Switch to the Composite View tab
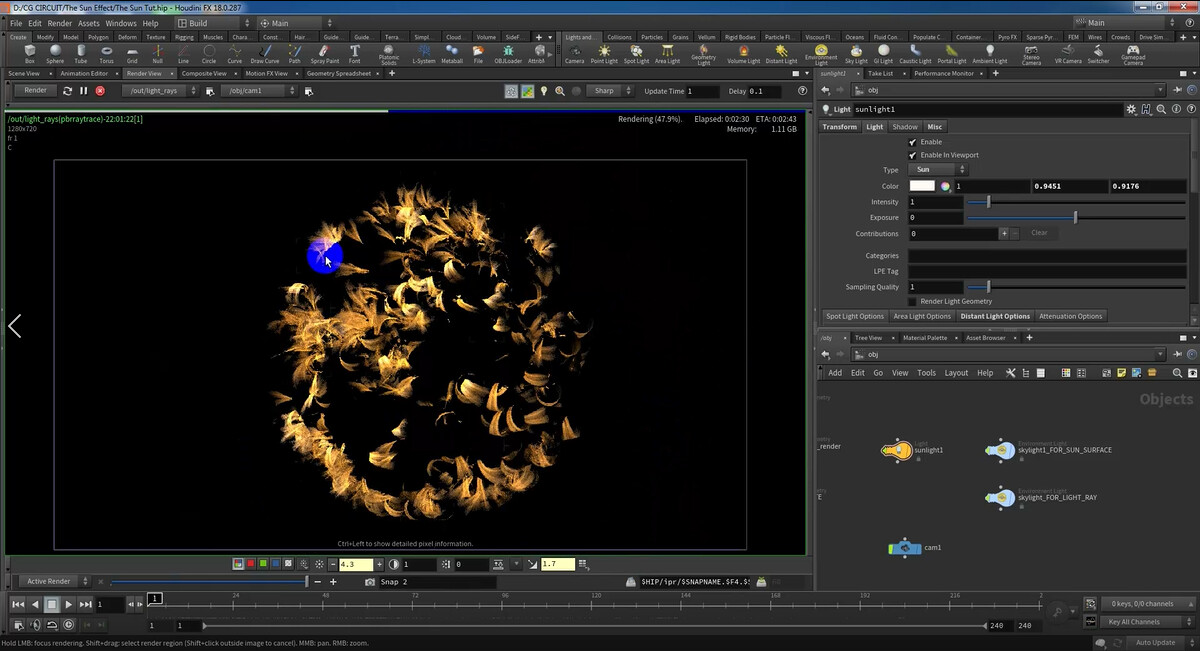Image resolution: width=1200 pixels, height=651 pixels. coord(205,72)
